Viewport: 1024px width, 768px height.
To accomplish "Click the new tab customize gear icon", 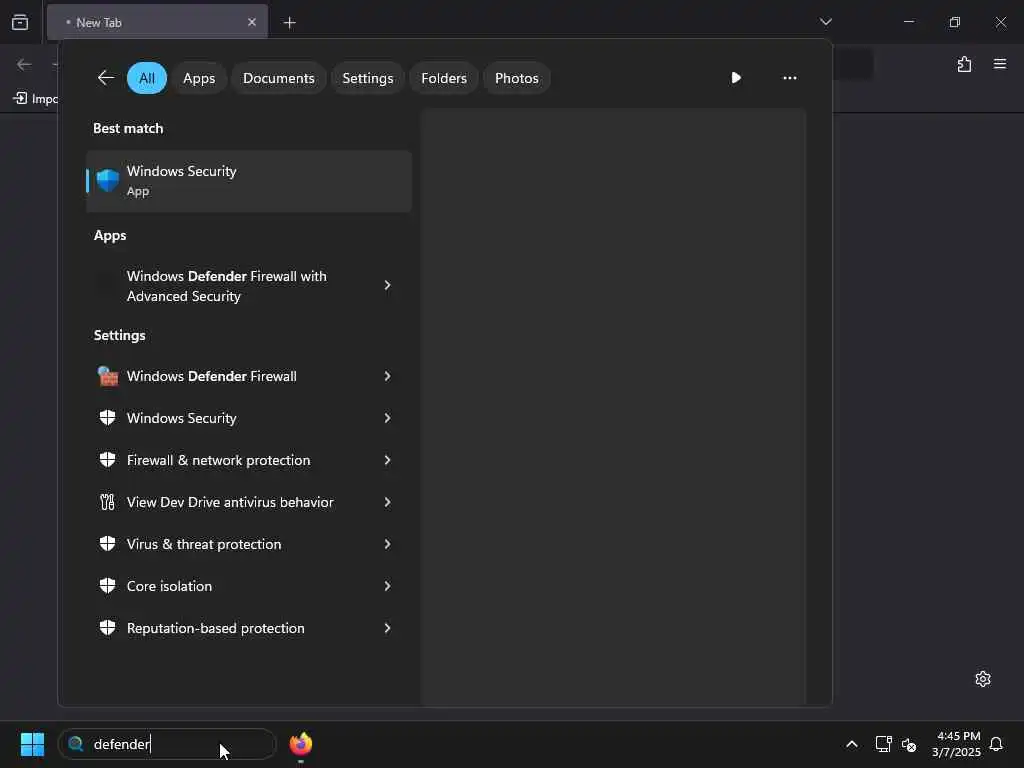I will click(983, 679).
